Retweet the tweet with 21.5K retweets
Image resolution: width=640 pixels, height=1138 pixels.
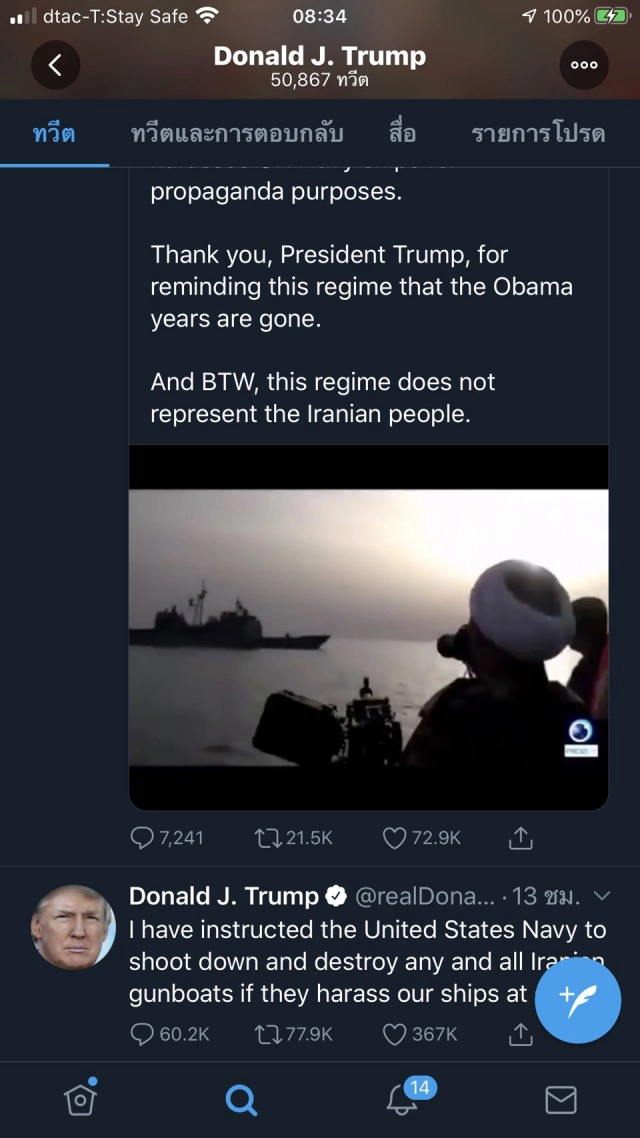[x=268, y=838]
